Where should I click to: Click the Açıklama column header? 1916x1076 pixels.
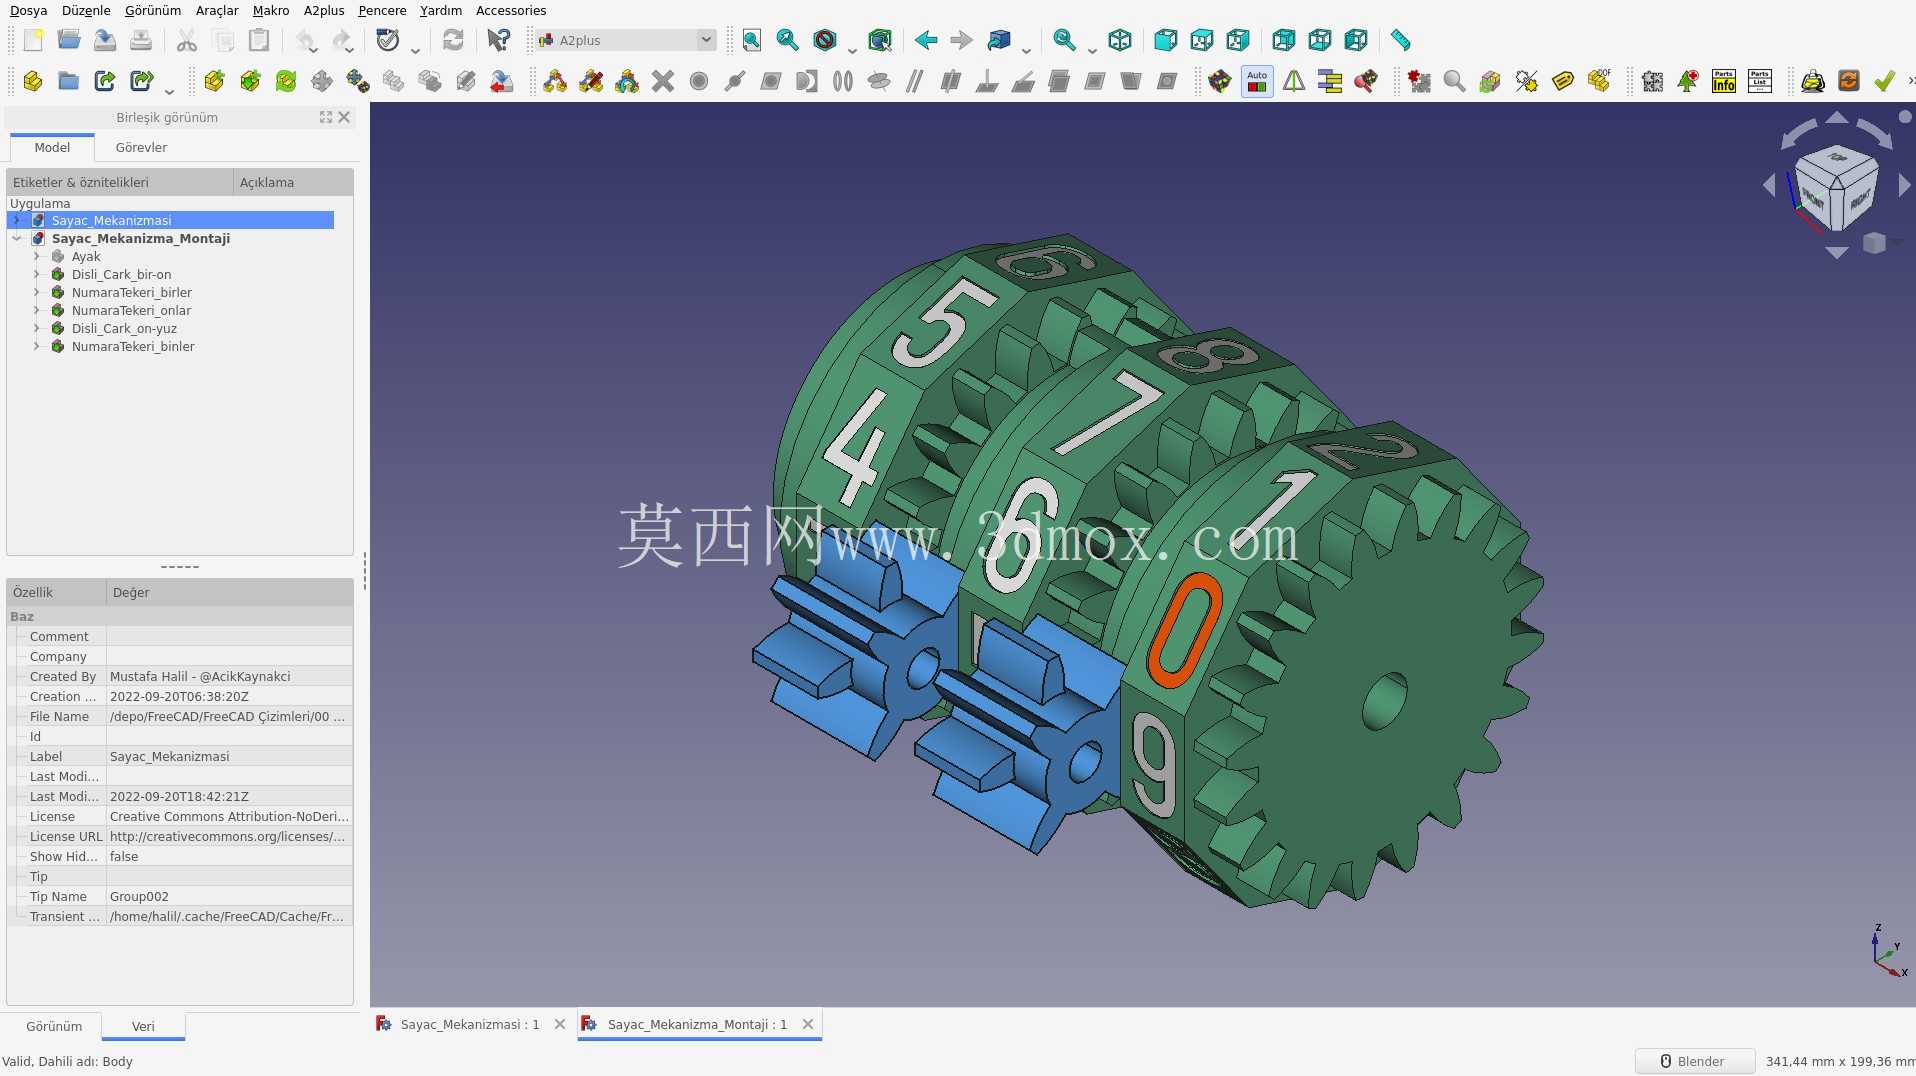click(x=293, y=182)
